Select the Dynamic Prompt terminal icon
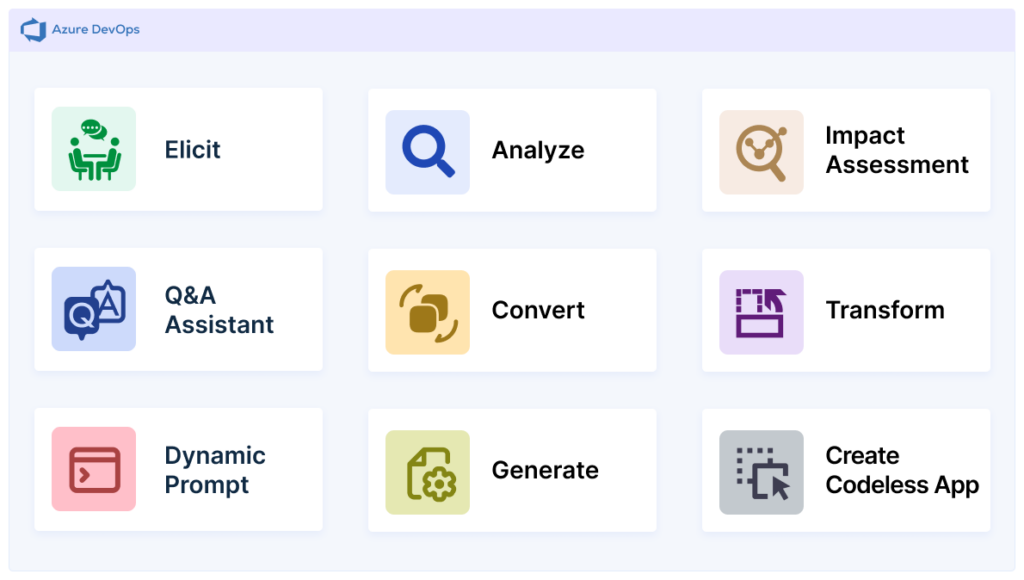This screenshot has height=580, width=1024. (x=93, y=470)
